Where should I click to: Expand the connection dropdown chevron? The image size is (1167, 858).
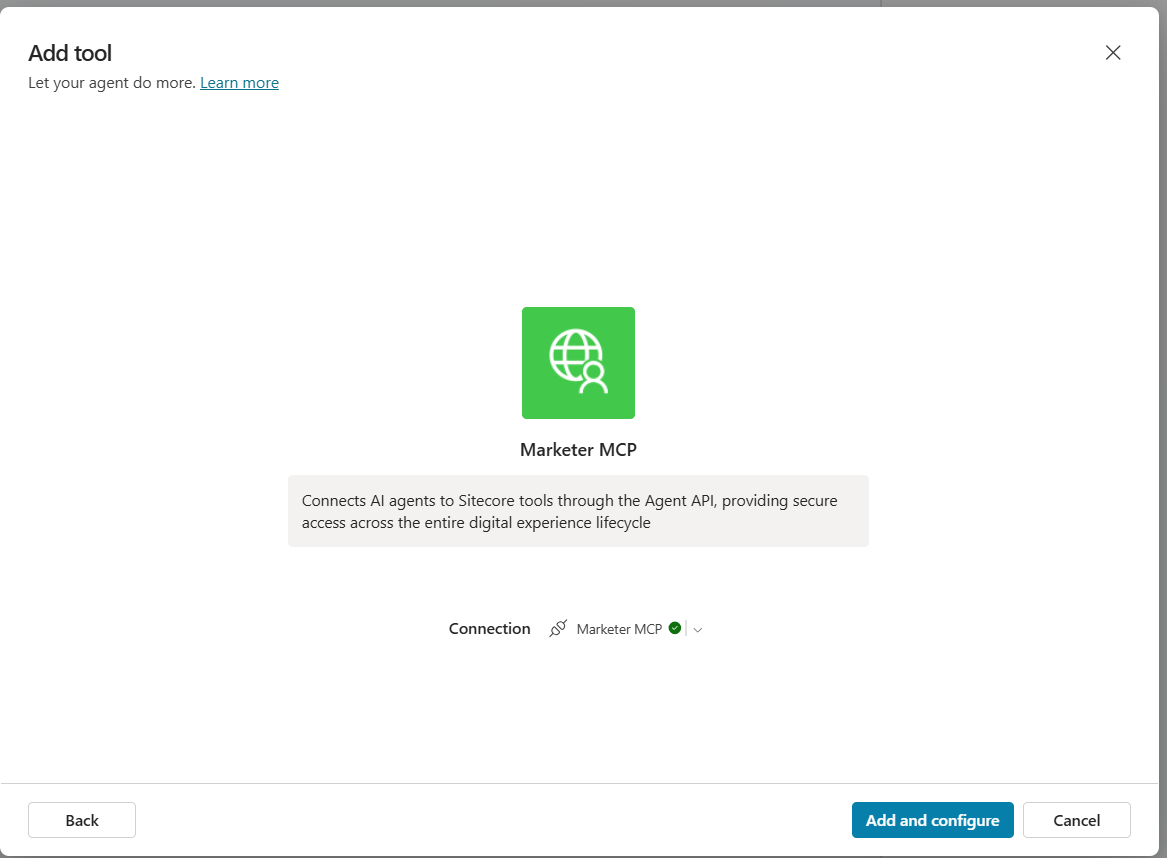698,630
